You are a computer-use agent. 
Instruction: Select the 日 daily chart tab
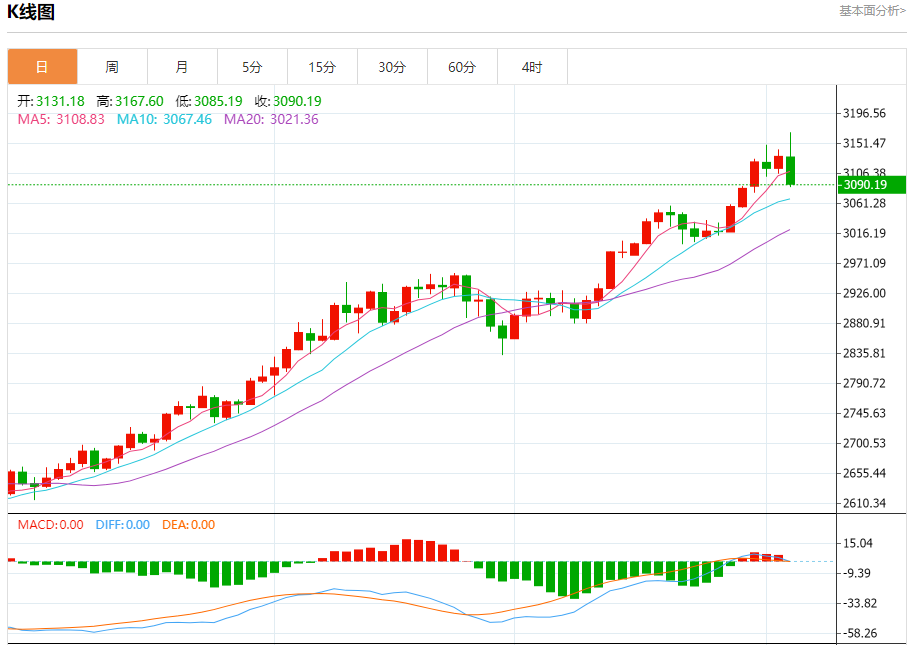coord(43,67)
